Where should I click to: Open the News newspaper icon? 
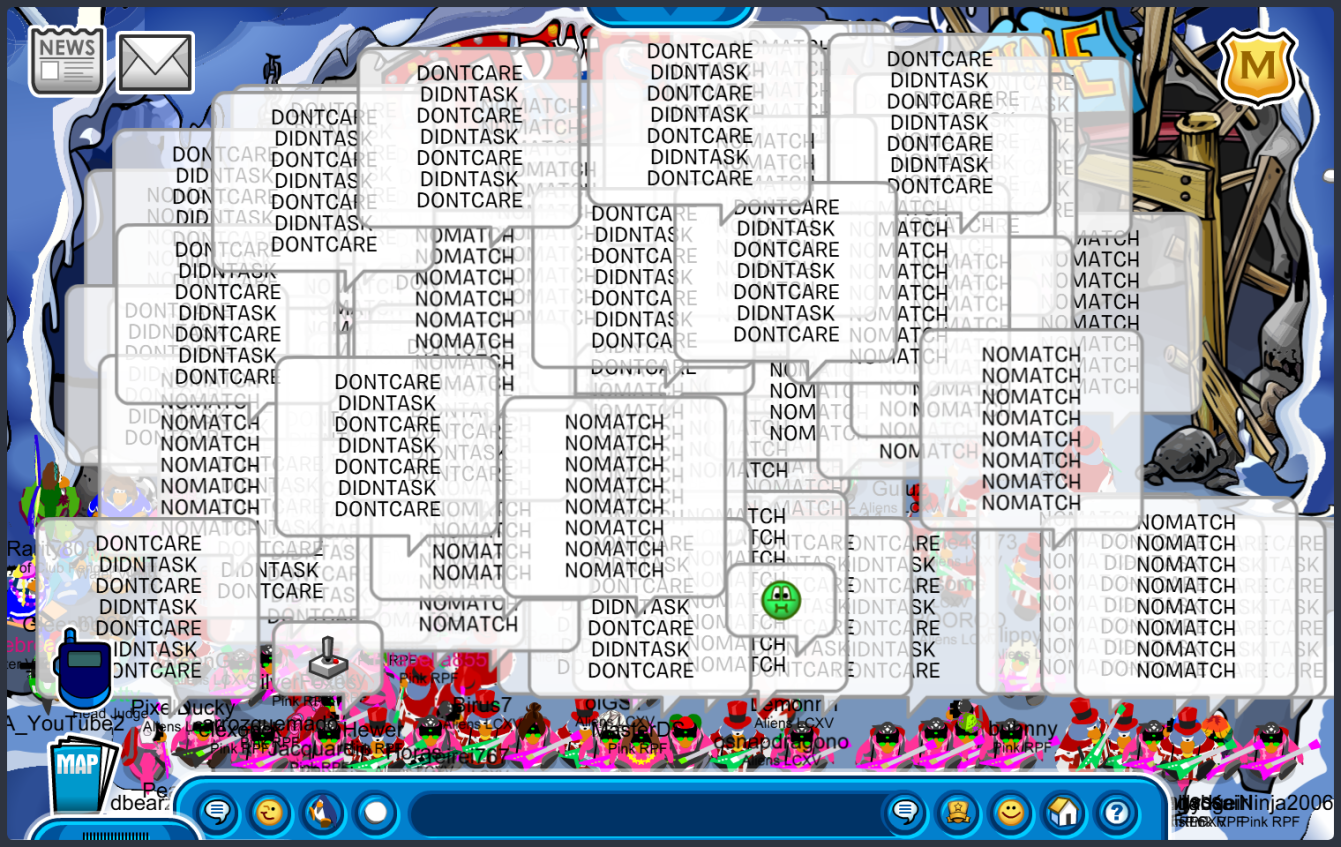pyautogui.click(x=66, y=61)
